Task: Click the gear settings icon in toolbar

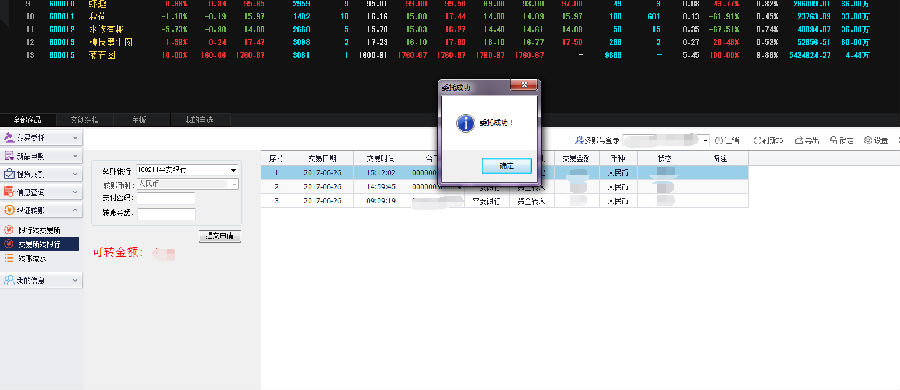Action: (868, 140)
